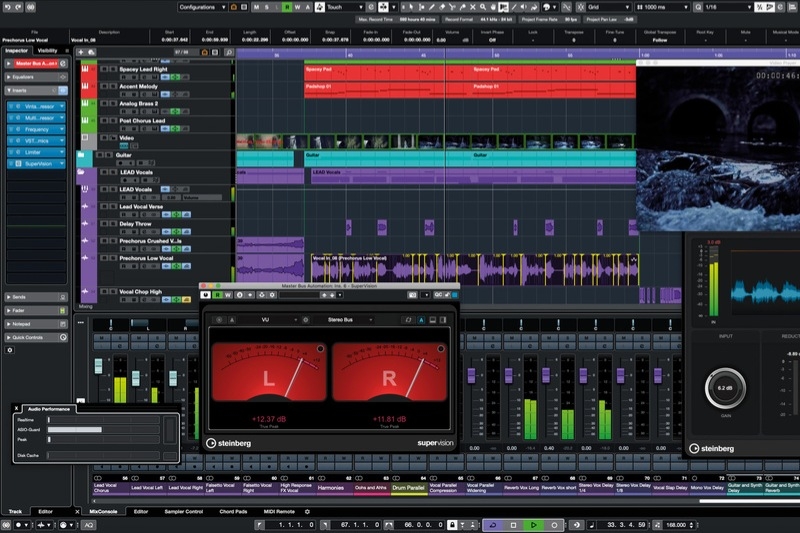This screenshot has width=800, height=533.
Task: Toggle global Write automation W button
Action: (297, 7)
